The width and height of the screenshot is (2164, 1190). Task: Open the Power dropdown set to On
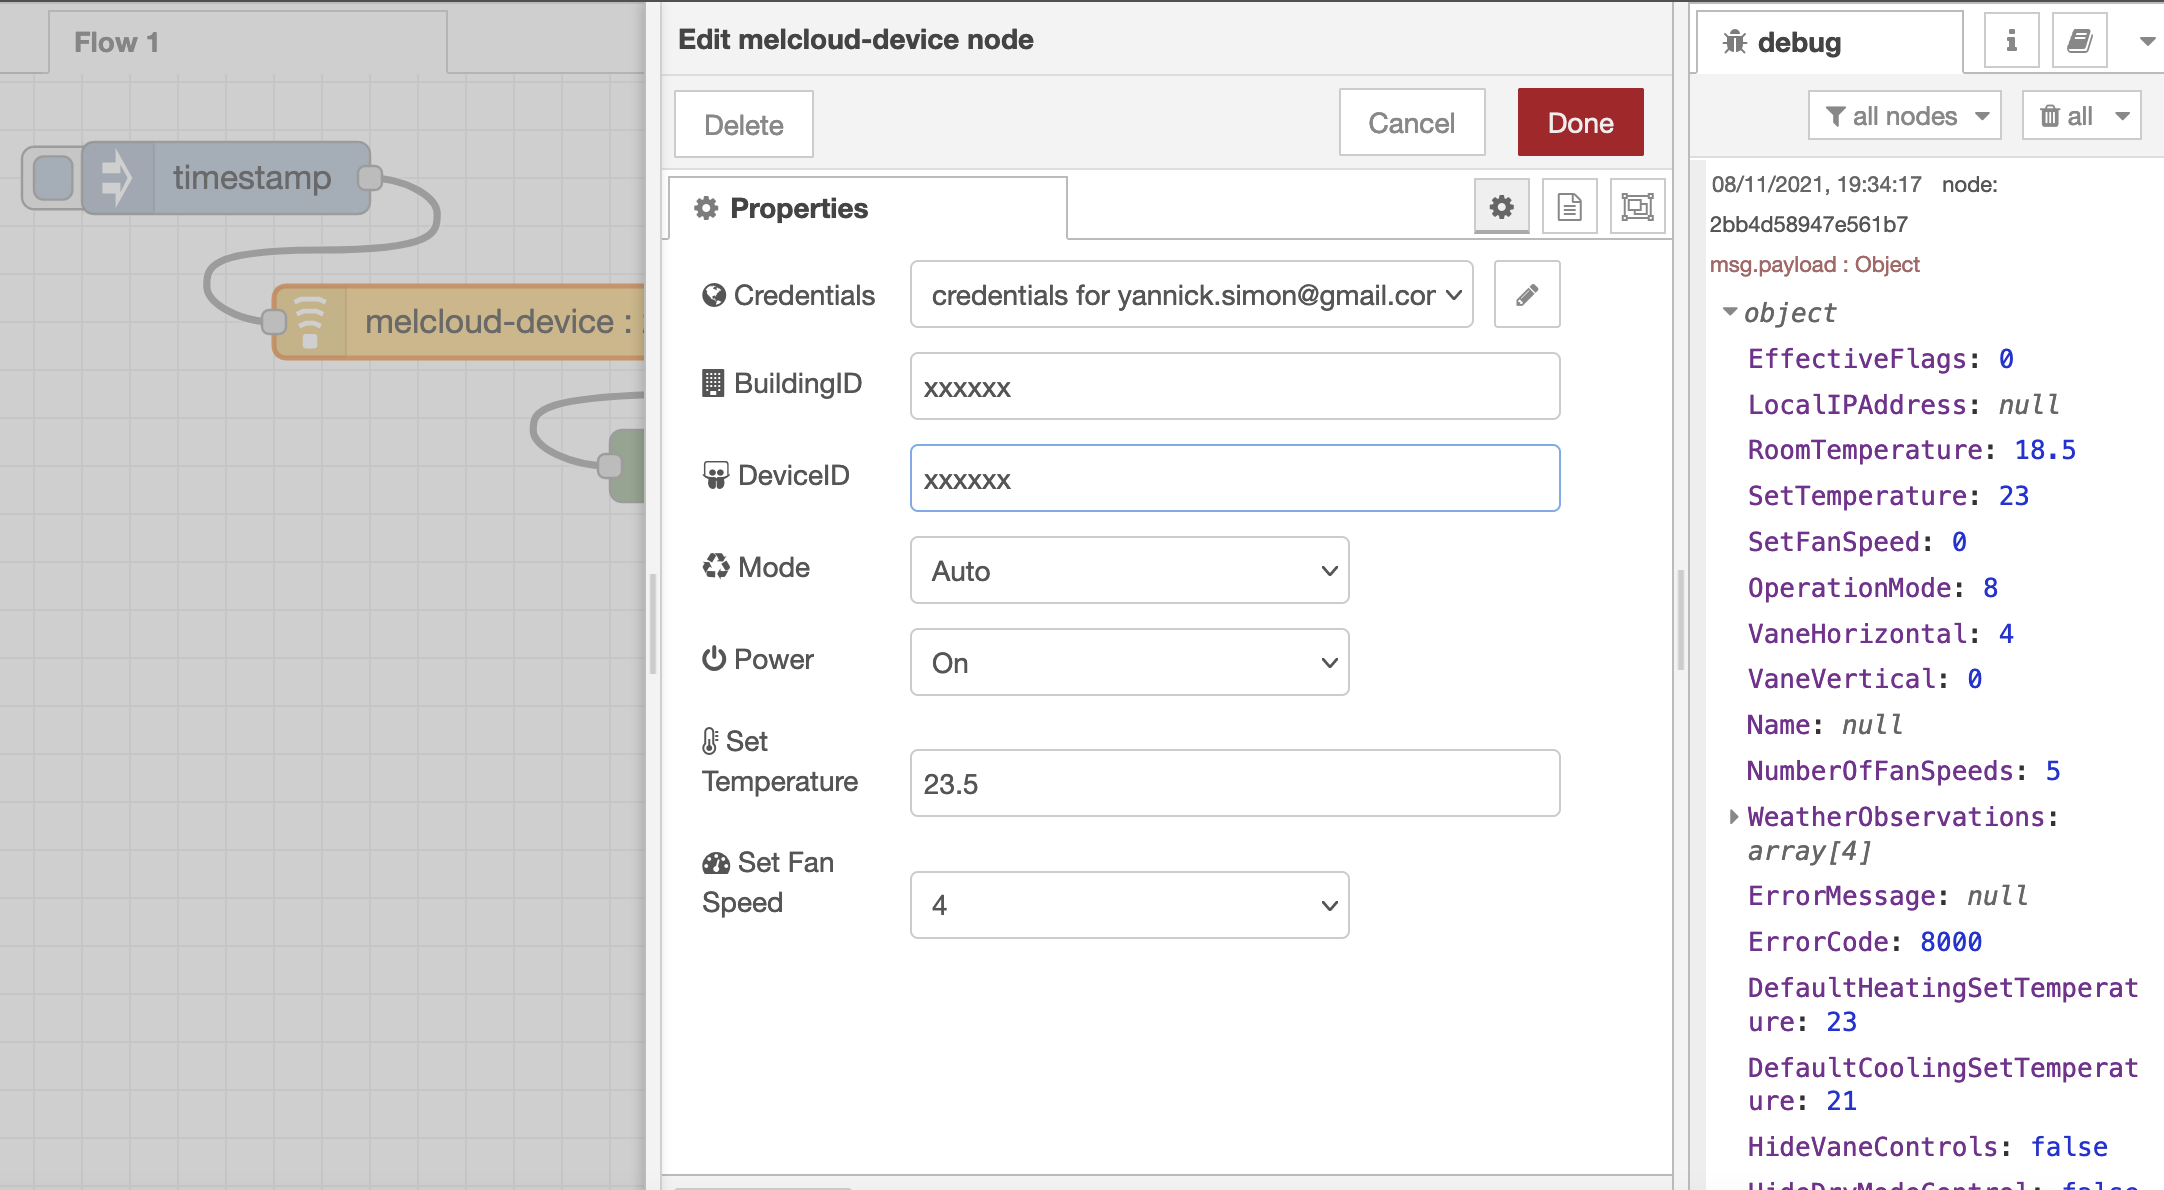click(1129, 663)
